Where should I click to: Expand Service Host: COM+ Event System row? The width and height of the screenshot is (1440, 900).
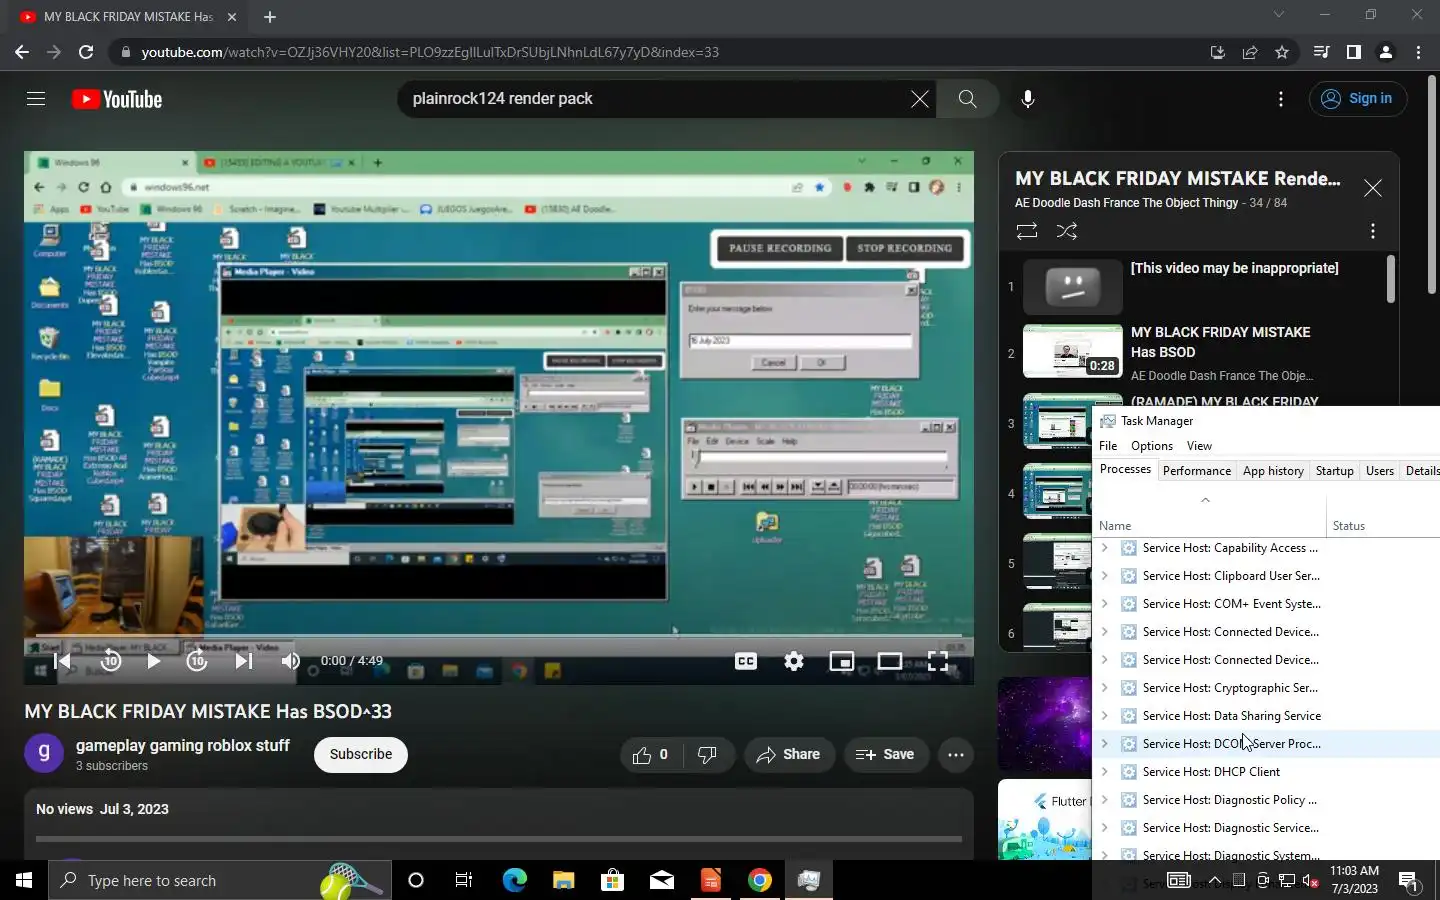(1104, 604)
